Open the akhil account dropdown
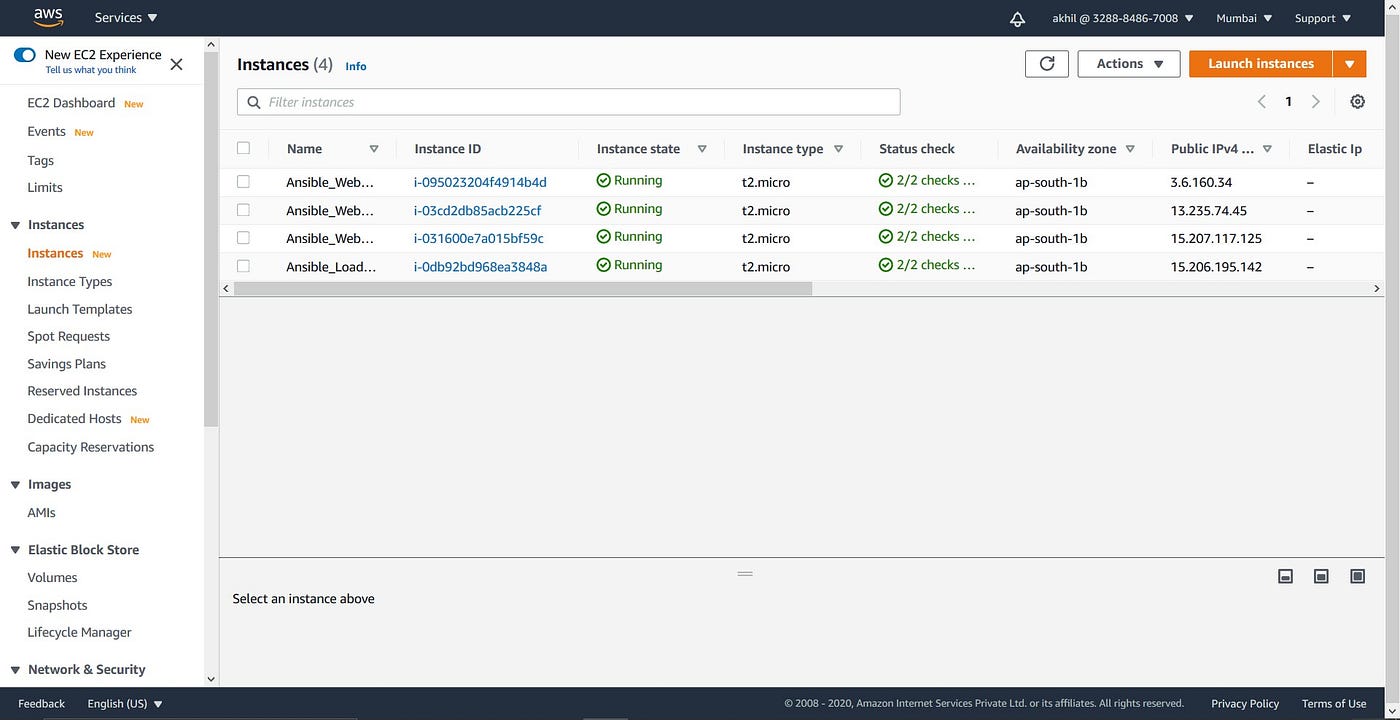This screenshot has height=720, width=1400. 1123,18
